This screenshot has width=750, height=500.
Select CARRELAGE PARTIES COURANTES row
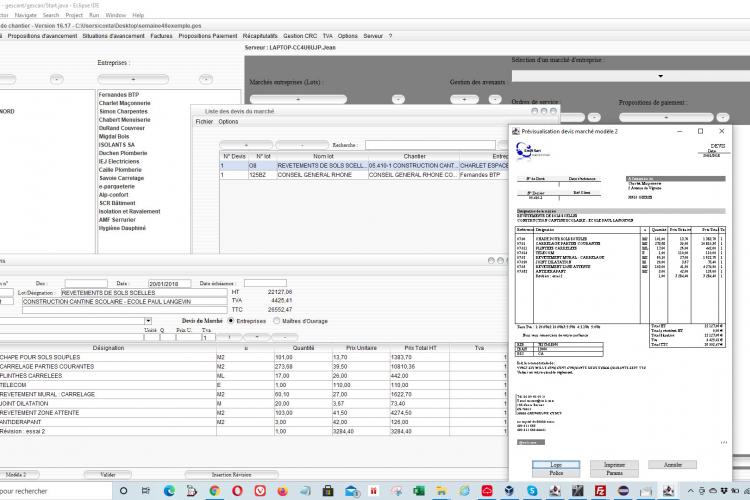click(x=253, y=367)
